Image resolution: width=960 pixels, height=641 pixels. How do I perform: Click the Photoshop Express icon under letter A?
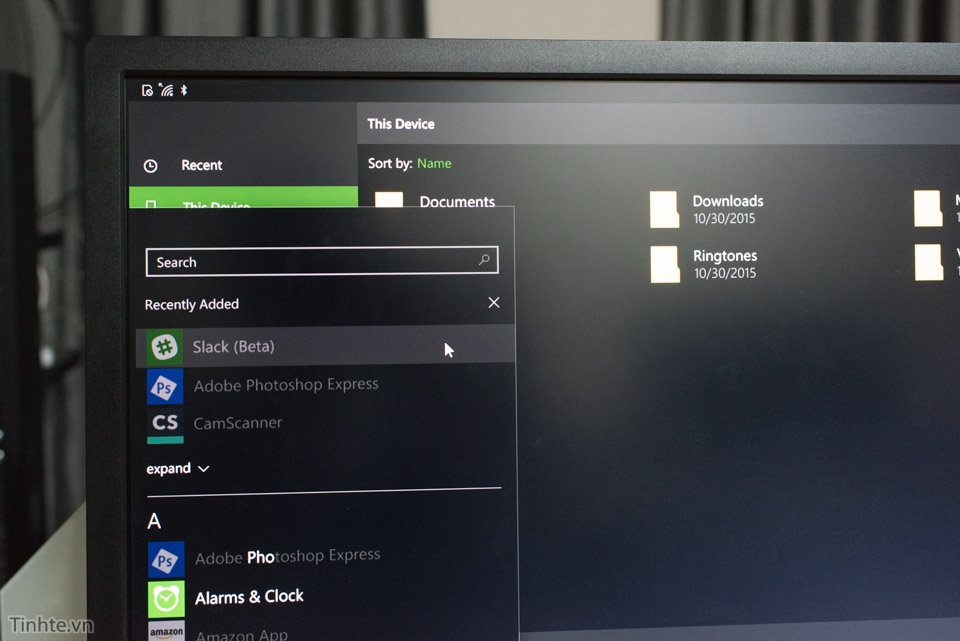[x=166, y=560]
